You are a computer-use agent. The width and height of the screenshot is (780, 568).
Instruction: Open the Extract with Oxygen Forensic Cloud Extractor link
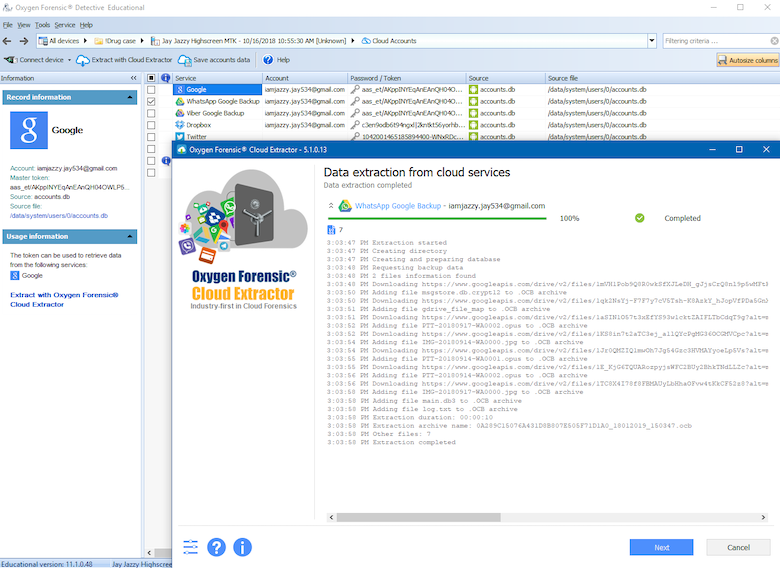[x=64, y=299]
